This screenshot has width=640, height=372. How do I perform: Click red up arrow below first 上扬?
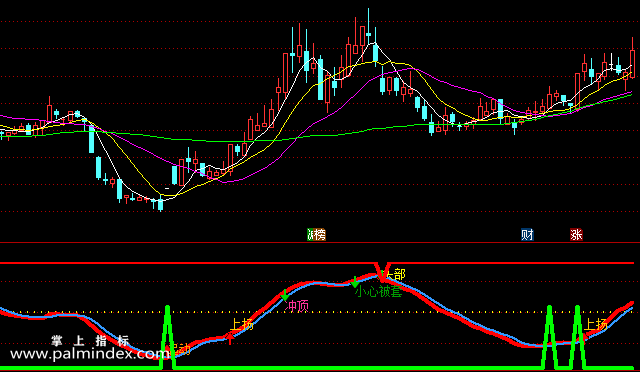pyautogui.click(x=230, y=338)
